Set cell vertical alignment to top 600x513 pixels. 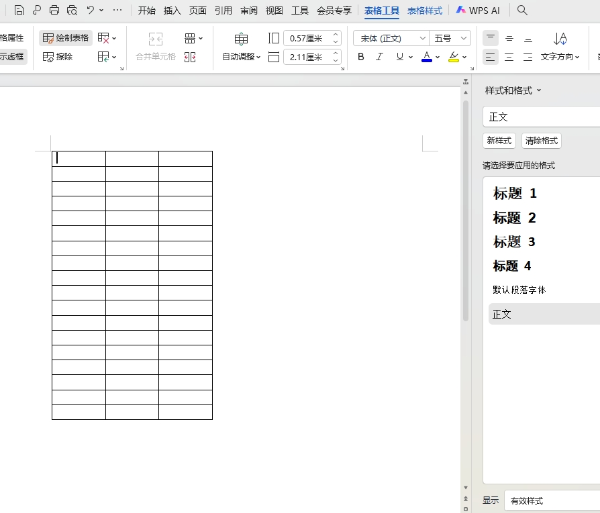coord(491,38)
